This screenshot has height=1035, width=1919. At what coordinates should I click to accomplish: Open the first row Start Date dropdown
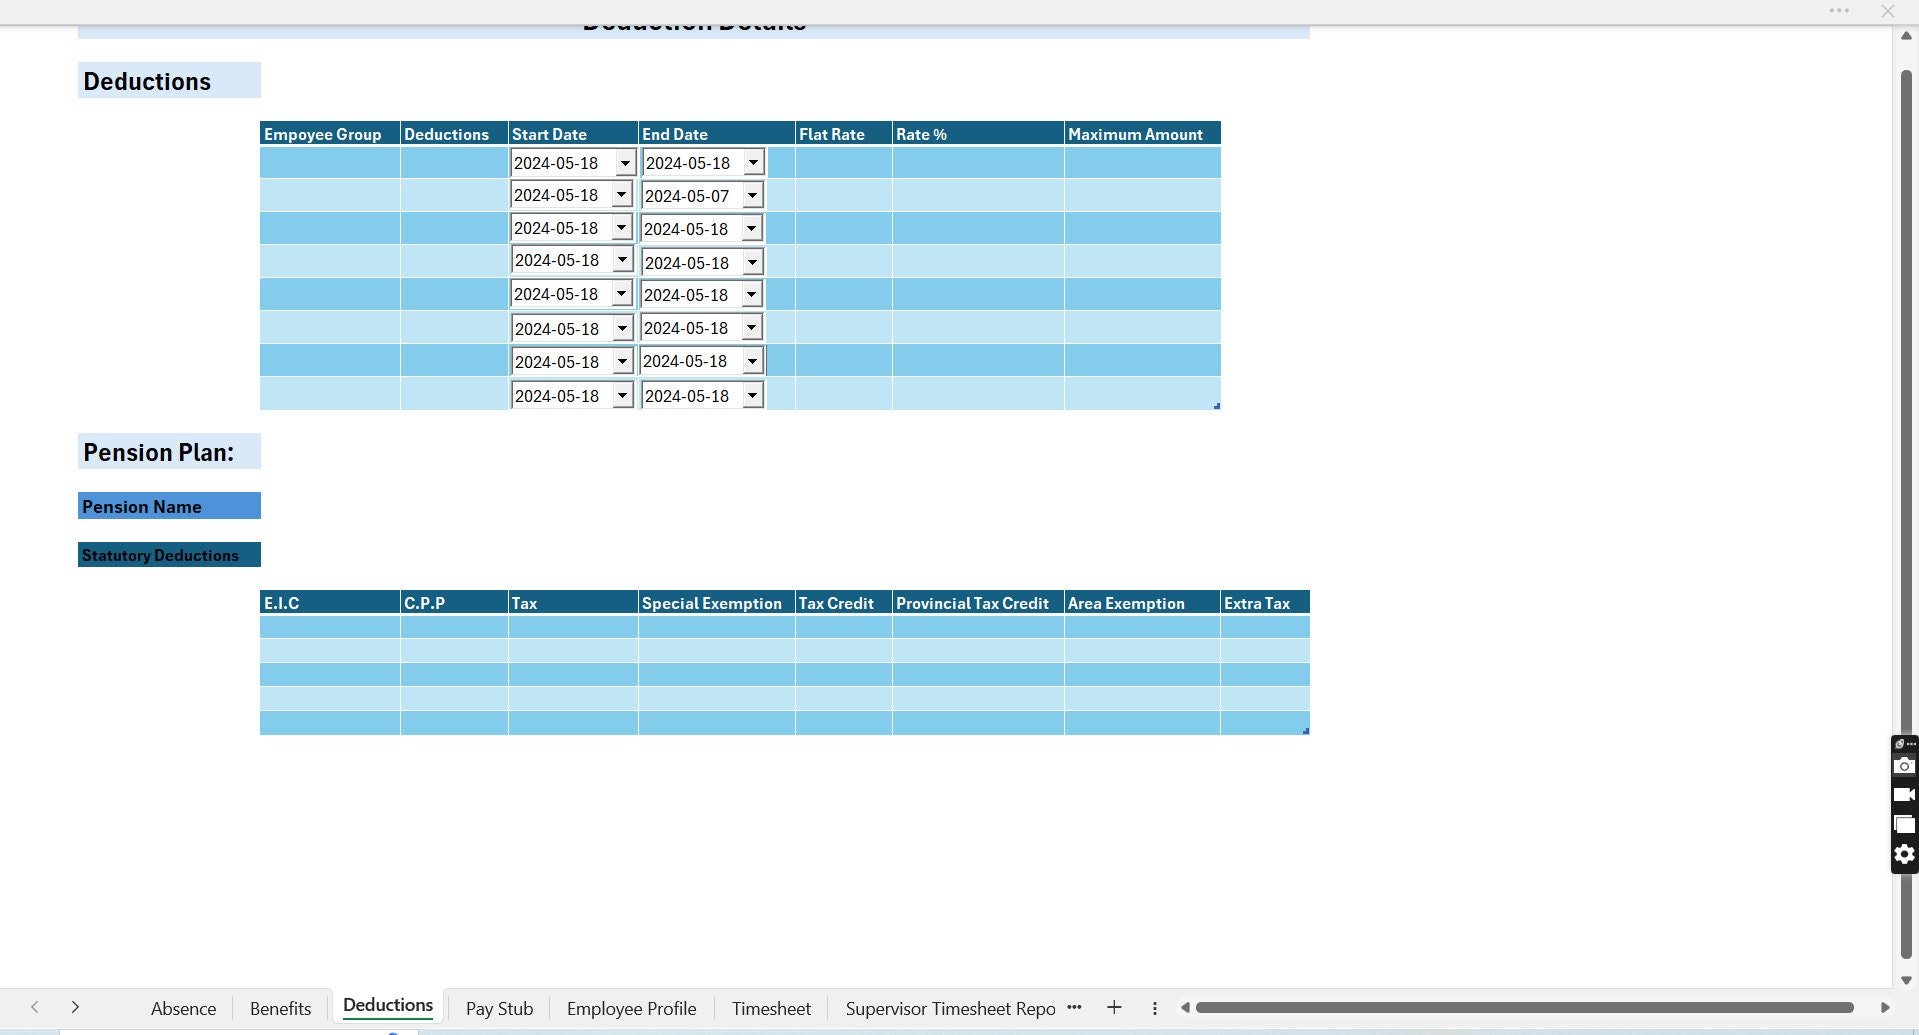click(x=624, y=162)
